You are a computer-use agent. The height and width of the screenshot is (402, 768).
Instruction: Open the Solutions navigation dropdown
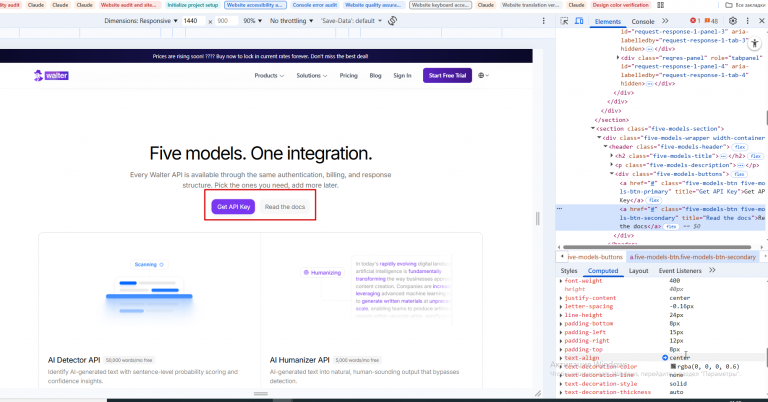click(x=312, y=75)
